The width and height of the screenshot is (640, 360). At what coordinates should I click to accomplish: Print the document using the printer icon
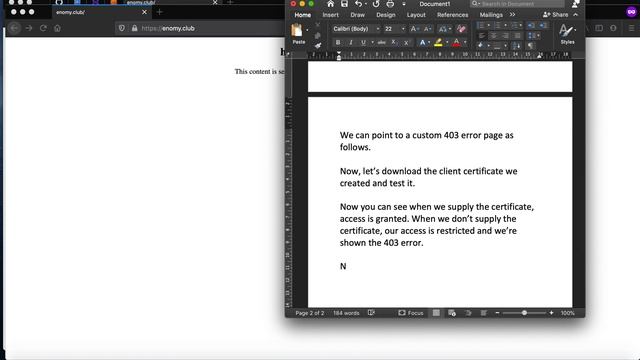tap(390, 4)
